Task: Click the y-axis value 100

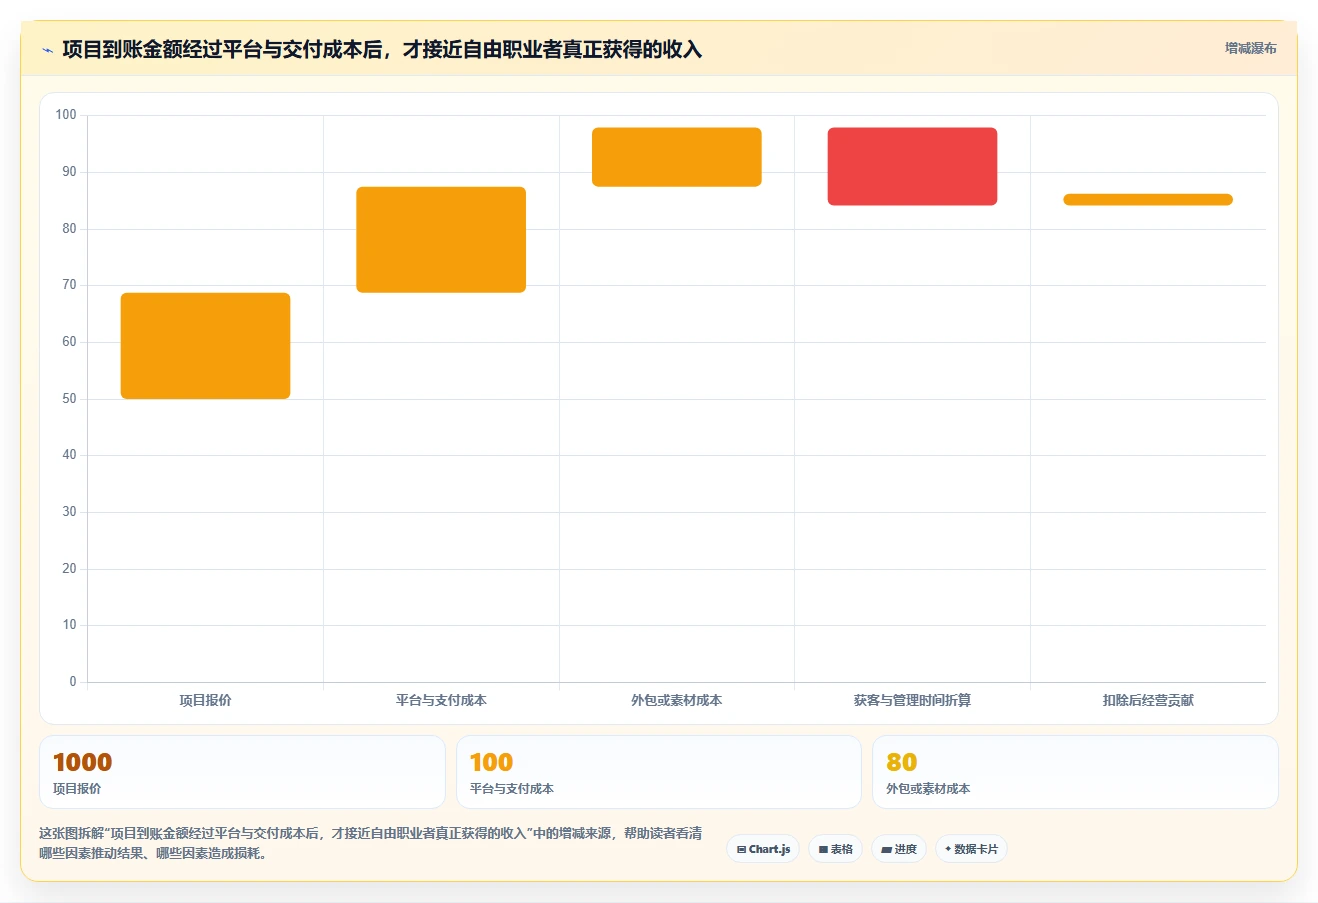Action: (x=66, y=115)
